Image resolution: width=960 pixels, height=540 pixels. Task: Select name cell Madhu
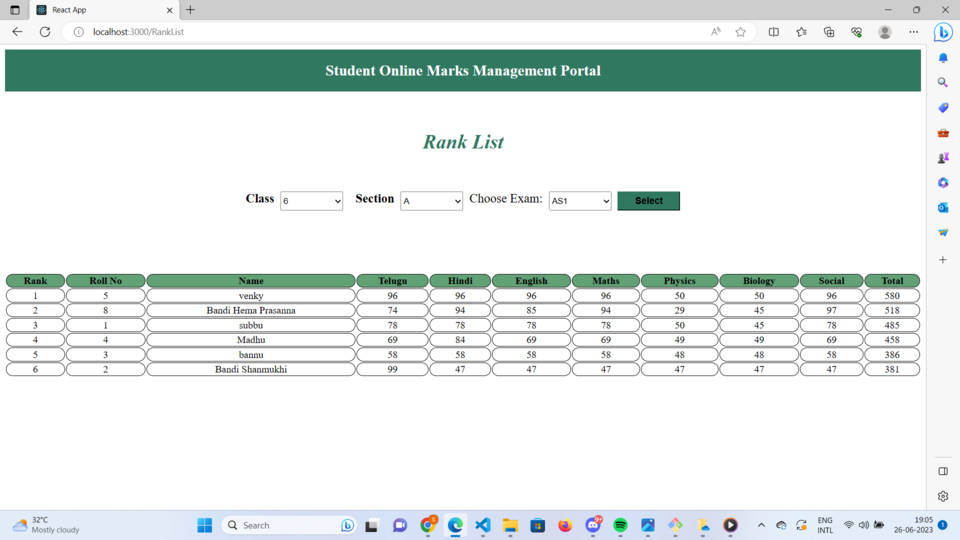(251, 340)
